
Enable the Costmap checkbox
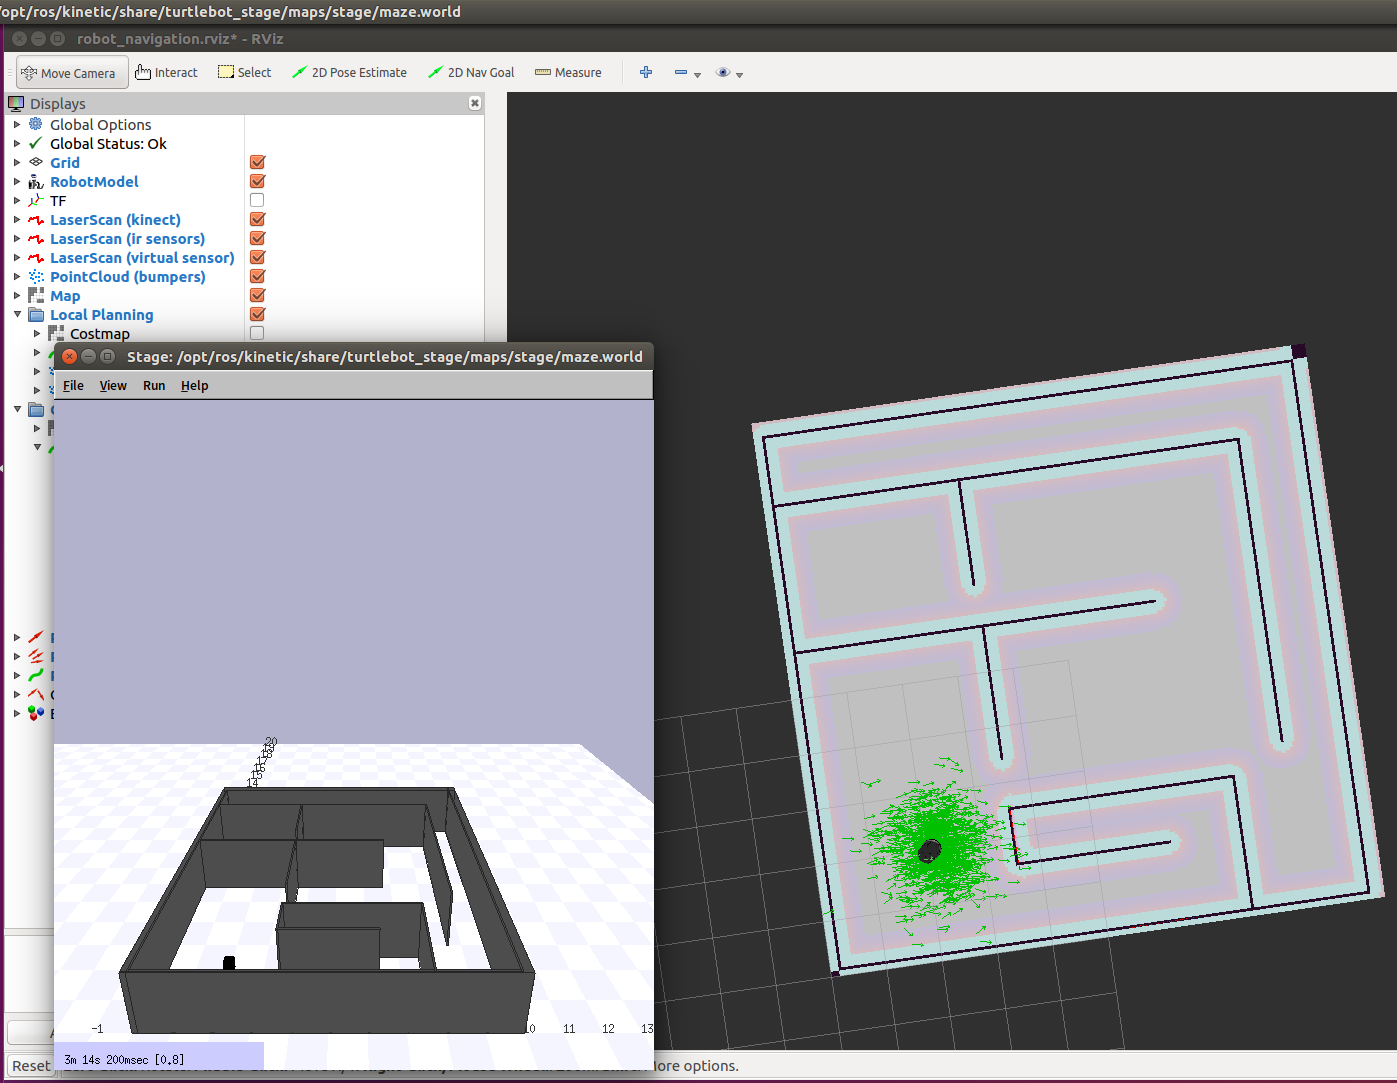tap(257, 333)
